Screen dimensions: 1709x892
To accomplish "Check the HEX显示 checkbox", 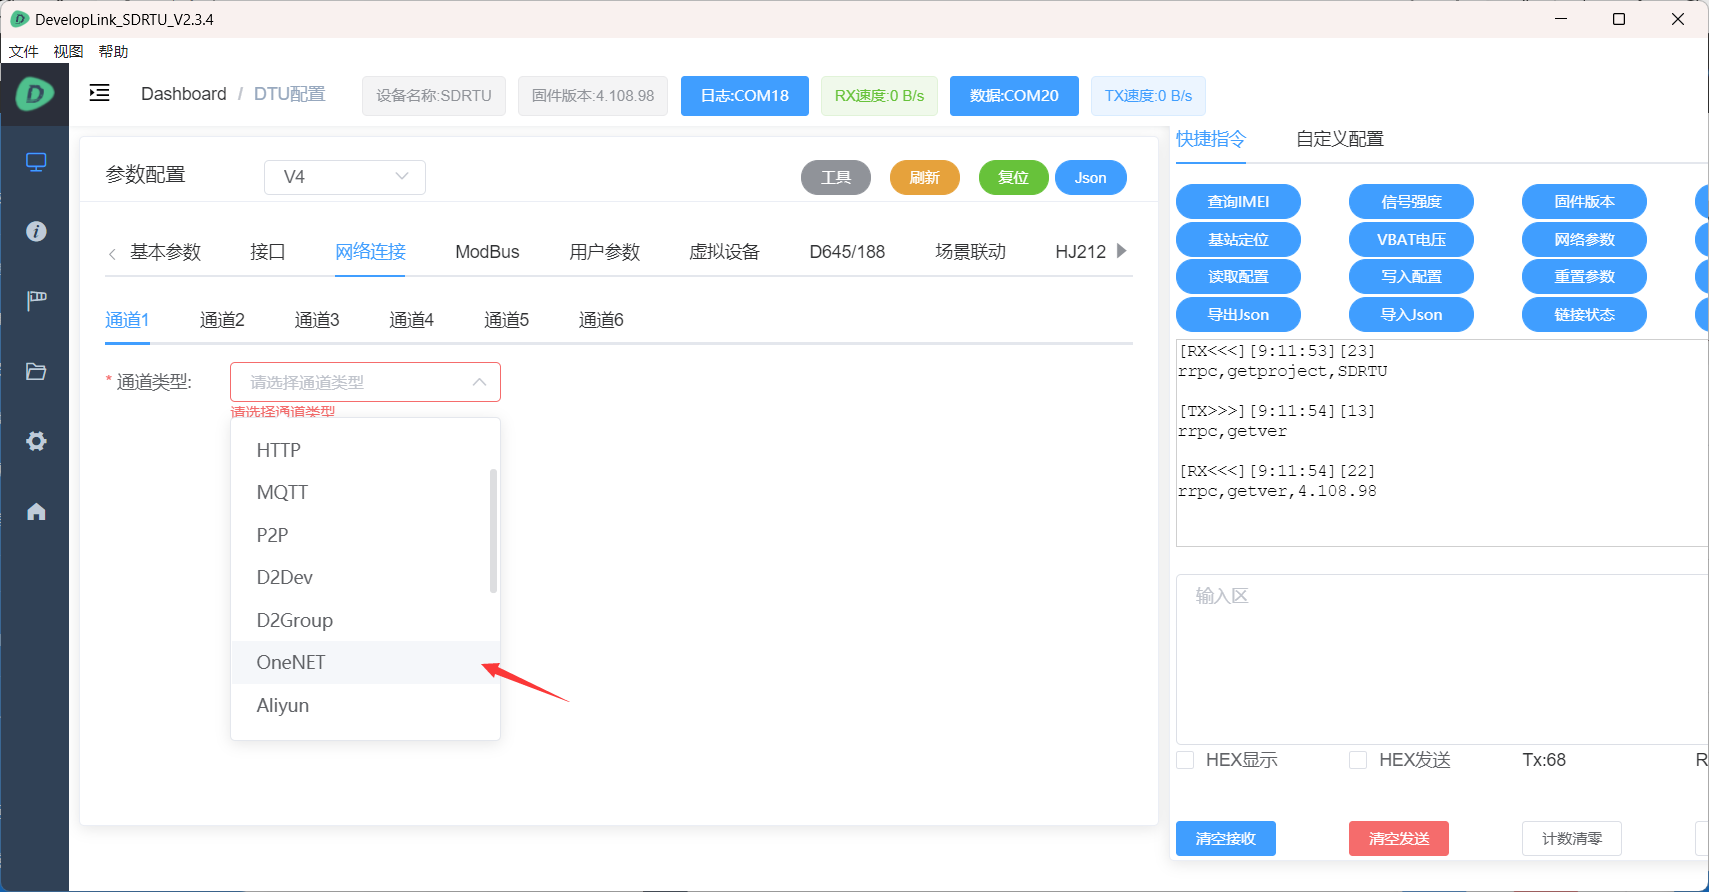I will coord(1185,760).
